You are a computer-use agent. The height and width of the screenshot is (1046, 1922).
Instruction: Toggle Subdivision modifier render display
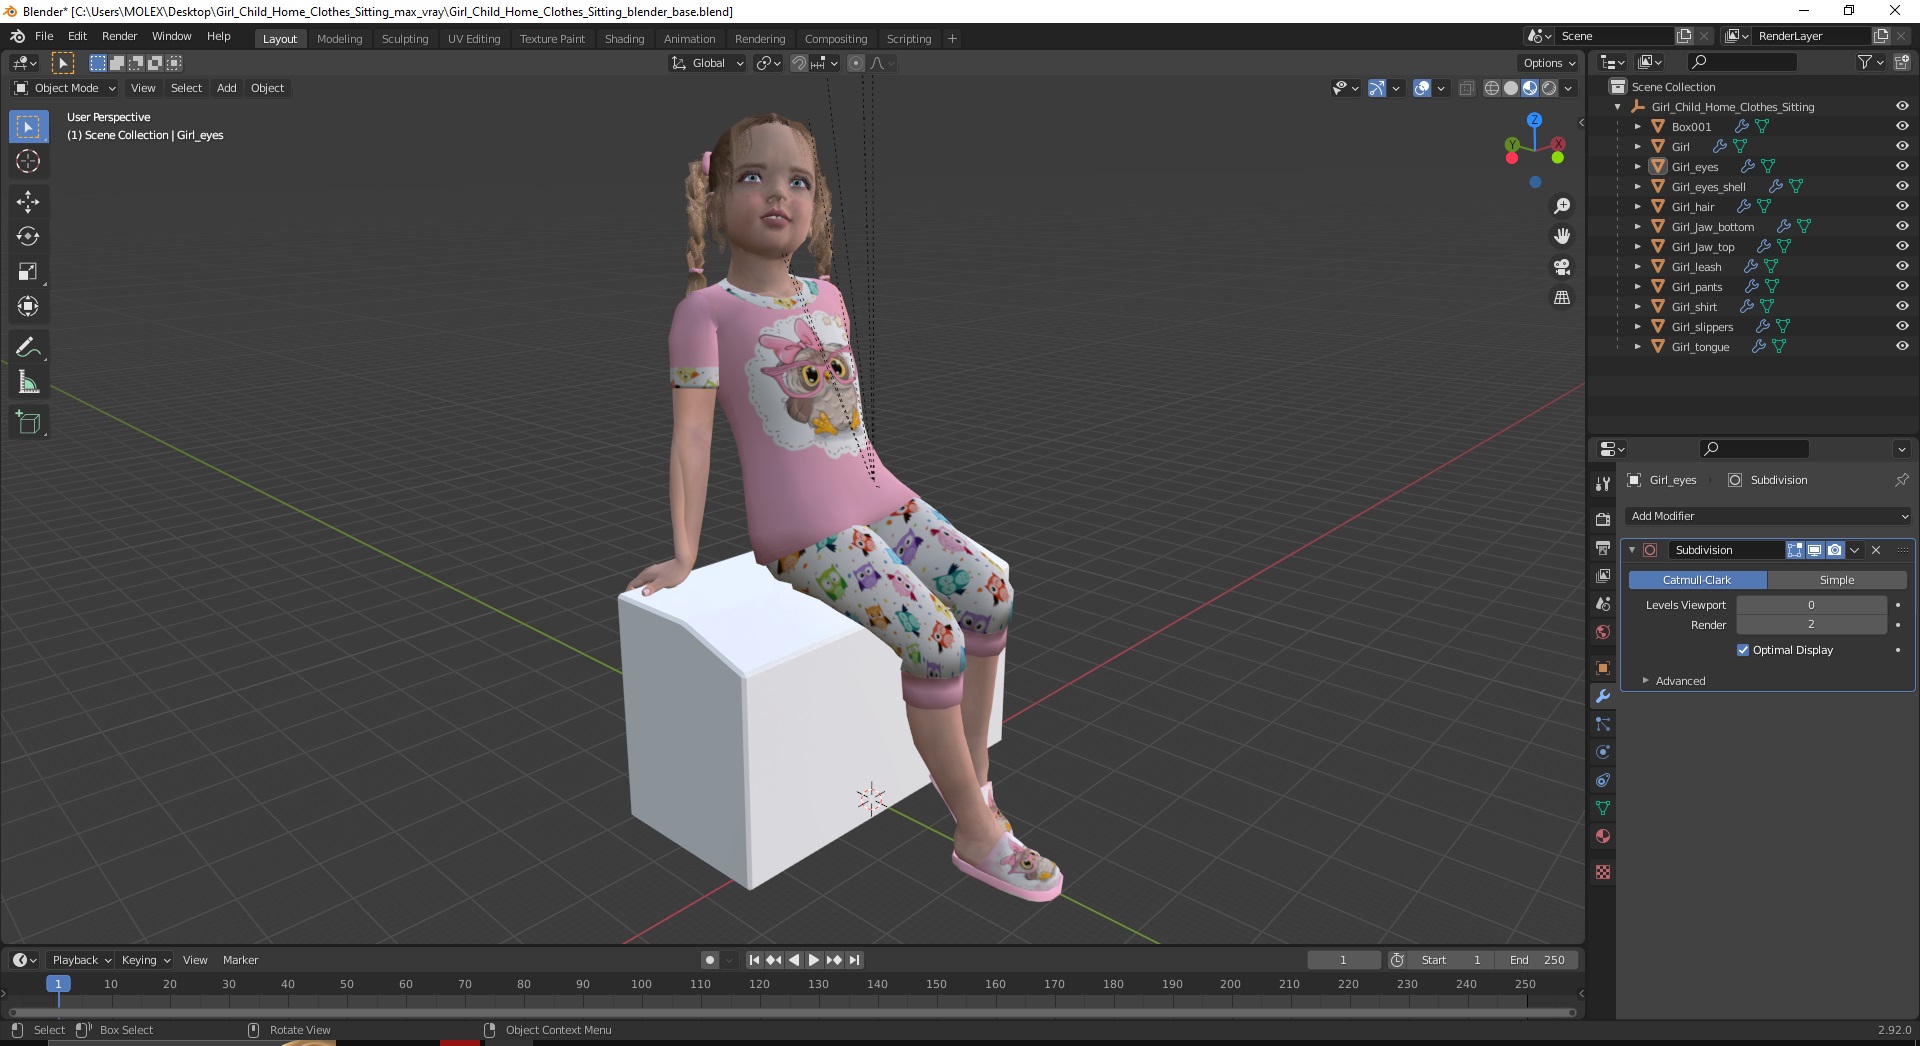[x=1834, y=550]
